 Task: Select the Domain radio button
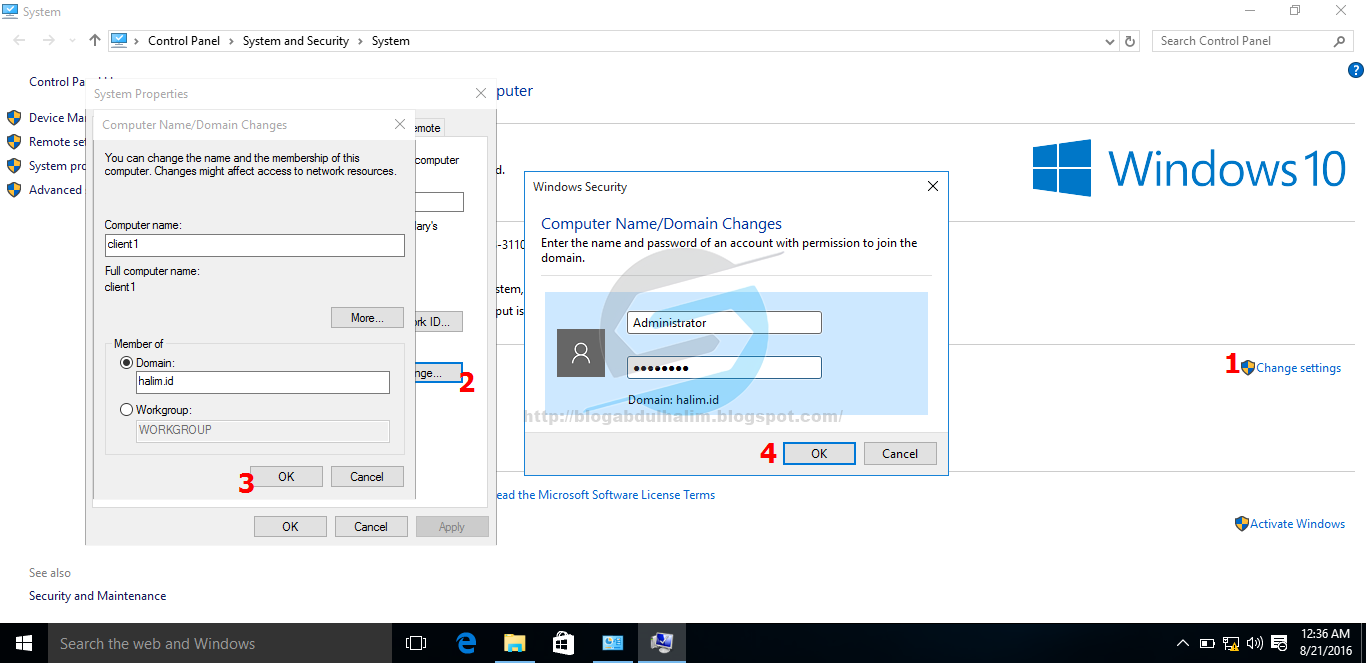pos(126,362)
